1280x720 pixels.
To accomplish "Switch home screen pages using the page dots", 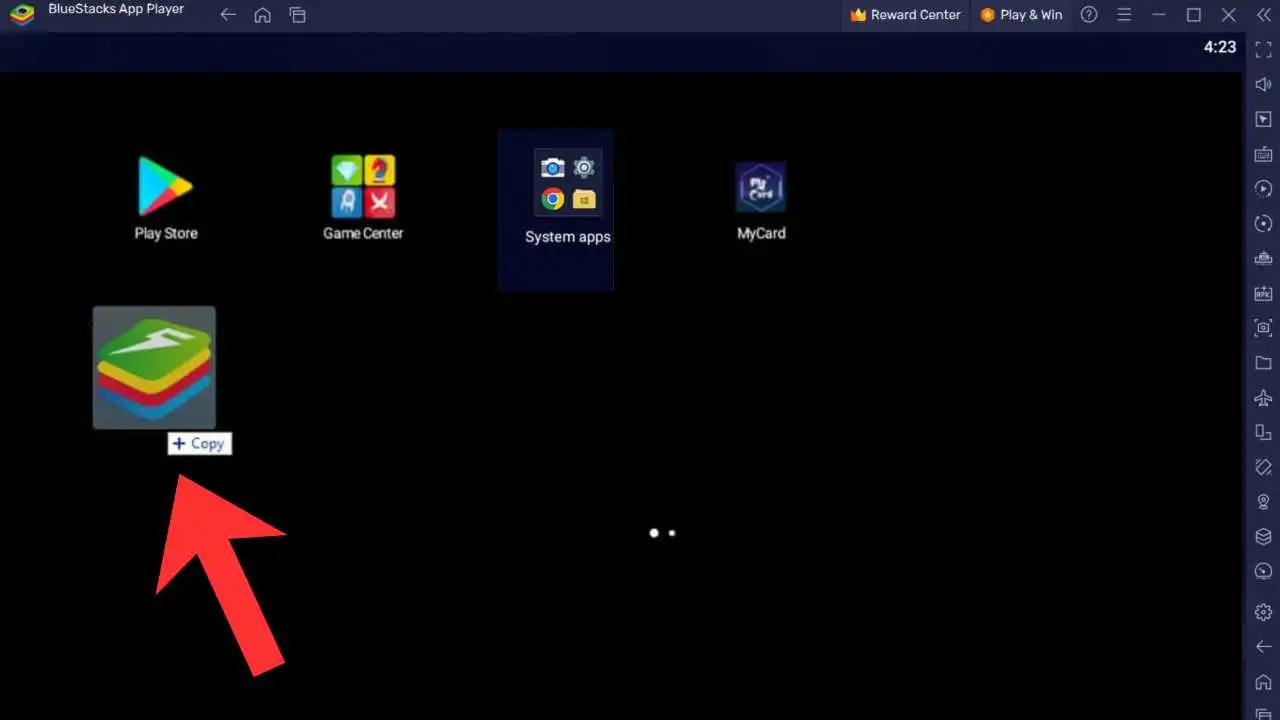I will click(662, 533).
